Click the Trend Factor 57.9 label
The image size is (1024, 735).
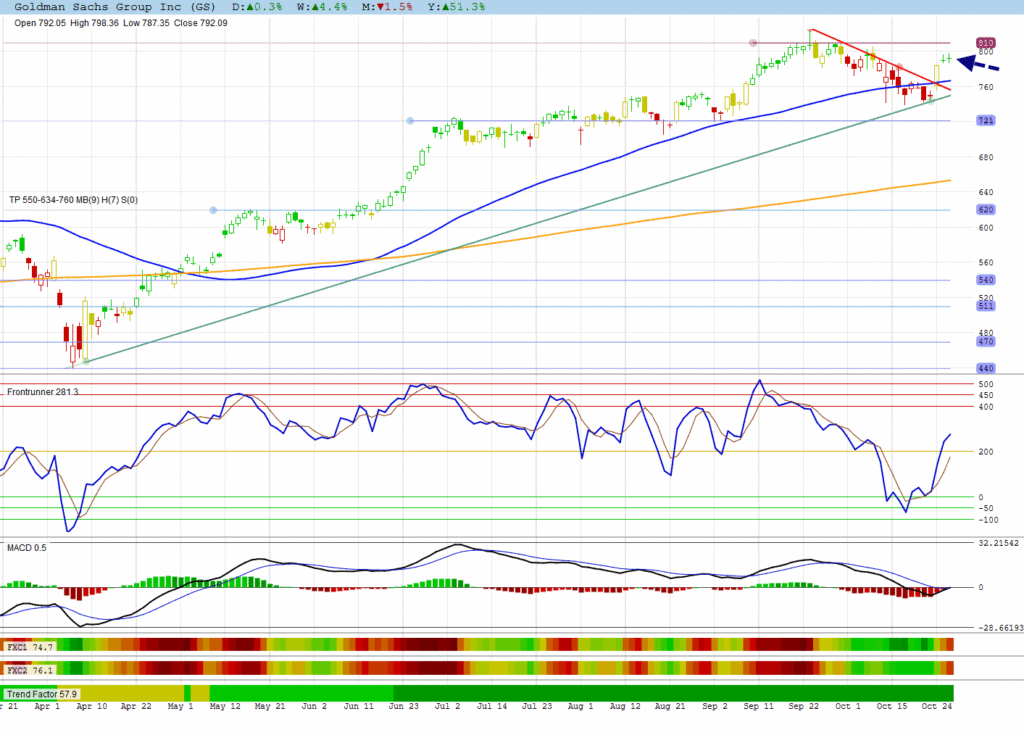[42, 693]
